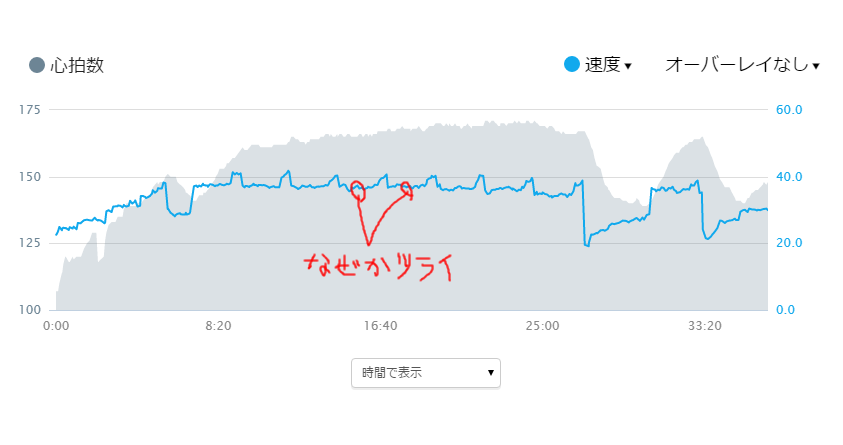Click the 16:40 time axis label
Screen dimensions: 843x445
(x=380, y=326)
